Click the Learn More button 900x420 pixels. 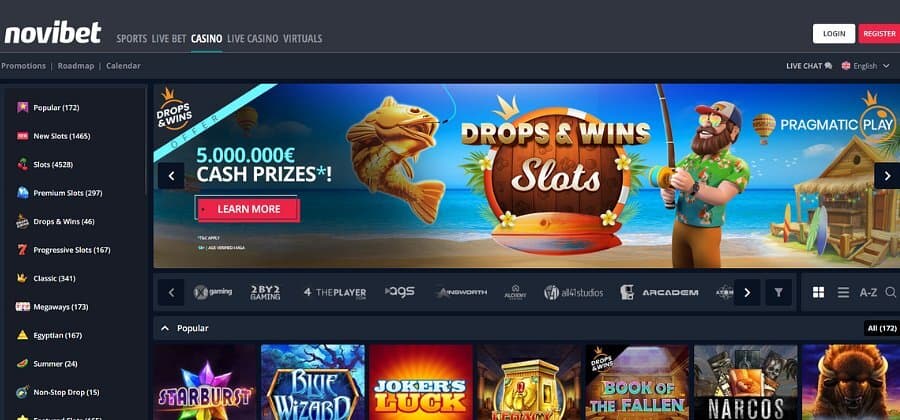click(x=249, y=209)
